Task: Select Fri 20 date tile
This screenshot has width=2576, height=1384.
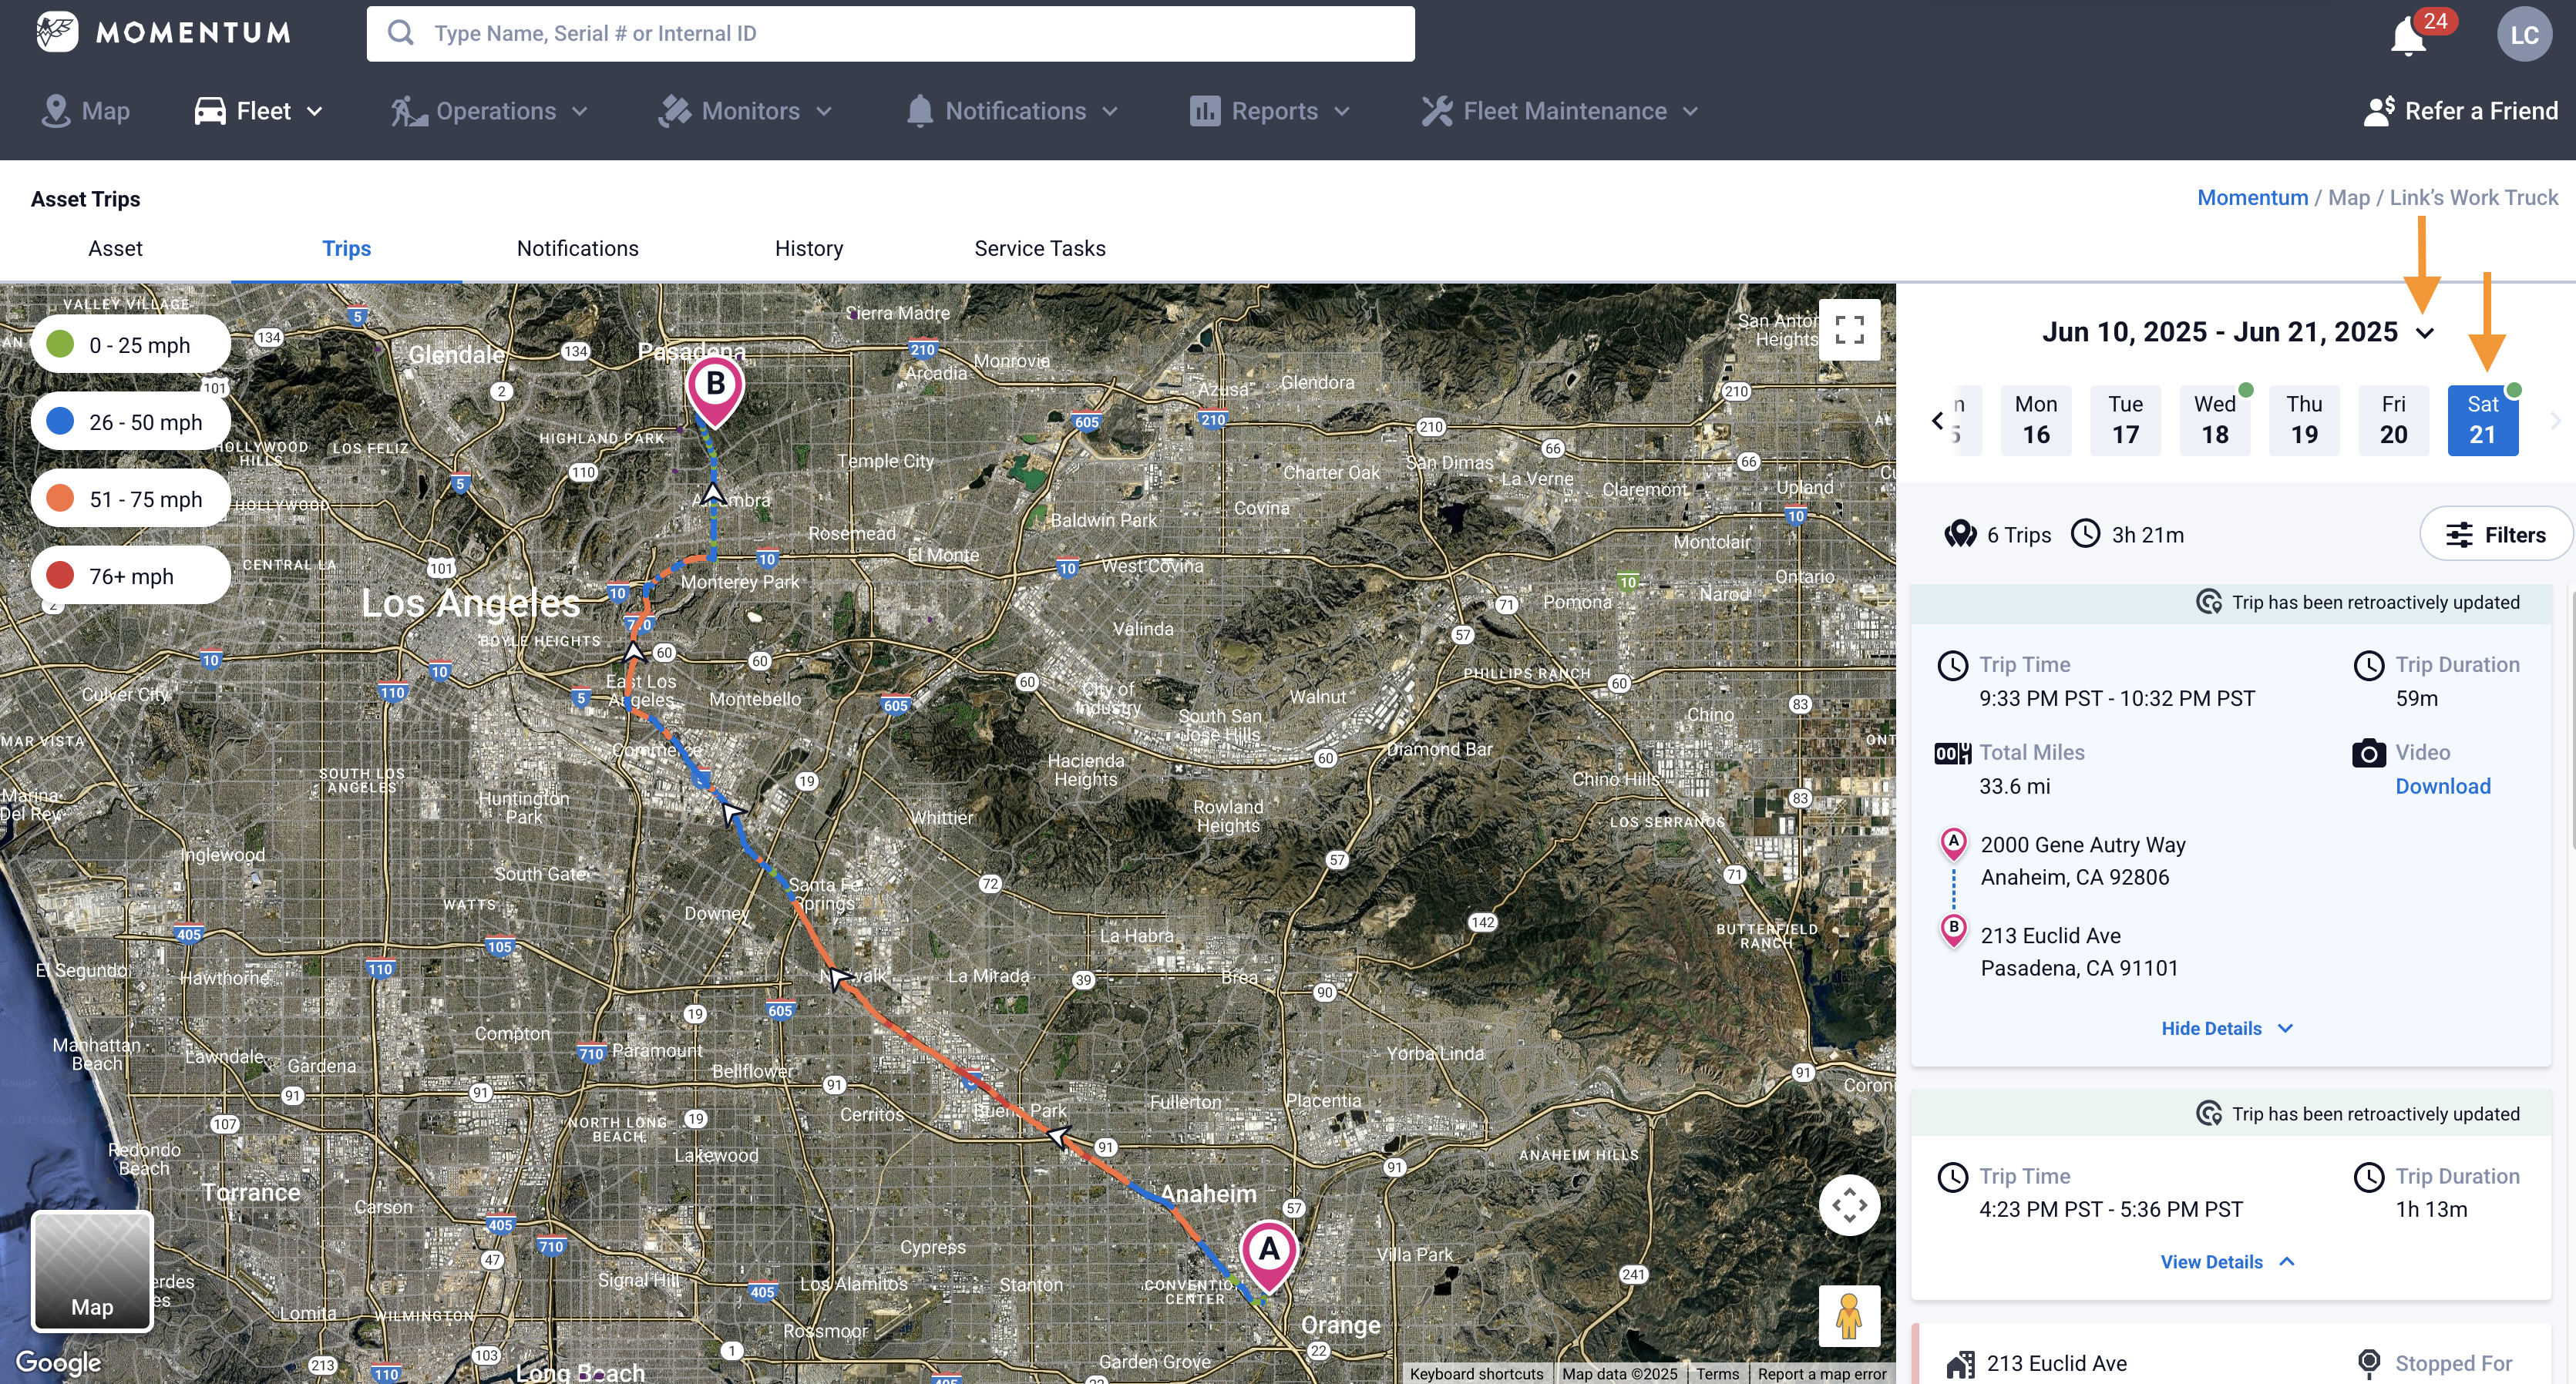Action: (2393, 420)
